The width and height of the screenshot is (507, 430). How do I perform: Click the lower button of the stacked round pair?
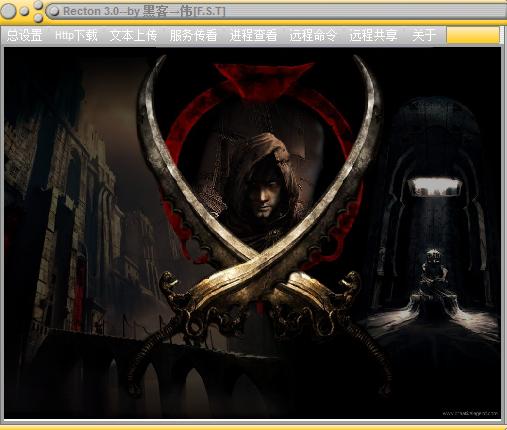click(38, 17)
